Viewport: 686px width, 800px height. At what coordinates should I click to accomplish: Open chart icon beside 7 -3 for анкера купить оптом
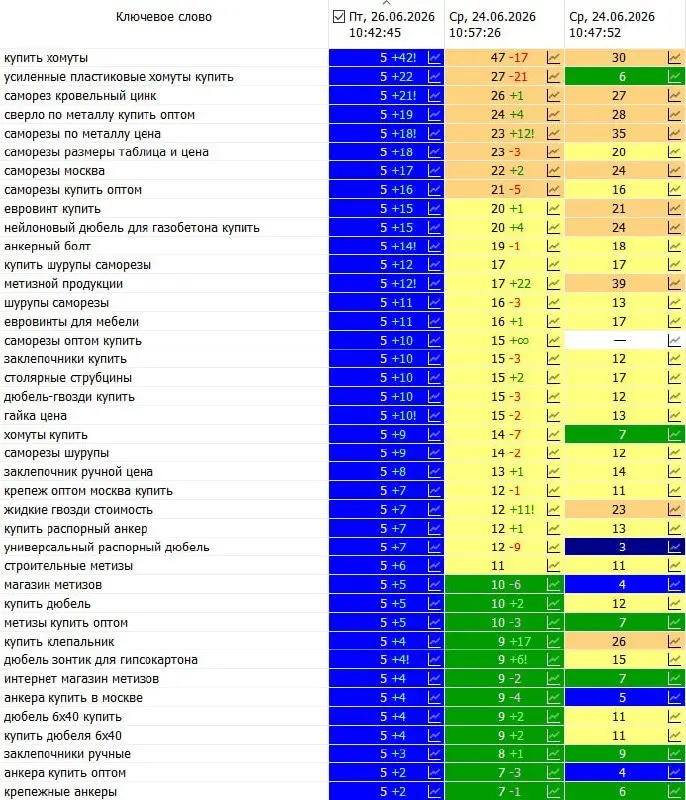[553, 772]
